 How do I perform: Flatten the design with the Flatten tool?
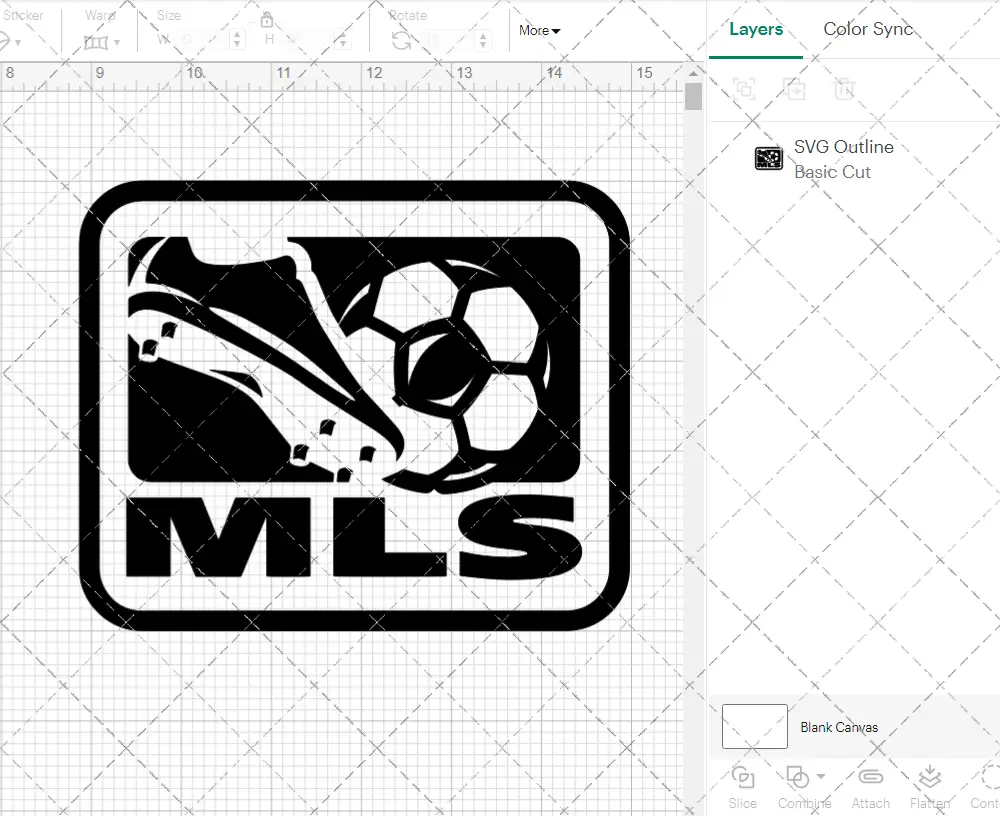coord(931,785)
